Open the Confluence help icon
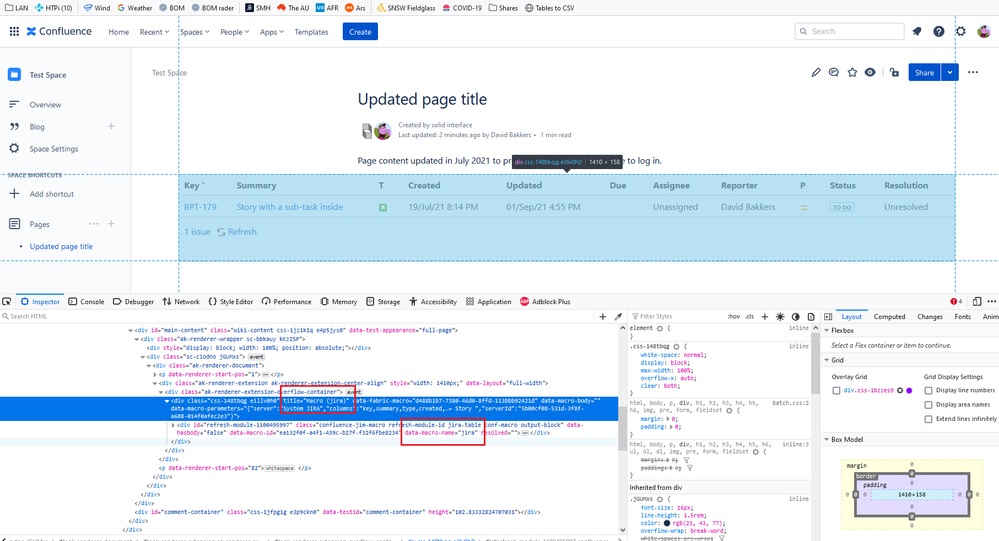The height and width of the screenshot is (541, 999). tap(938, 31)
